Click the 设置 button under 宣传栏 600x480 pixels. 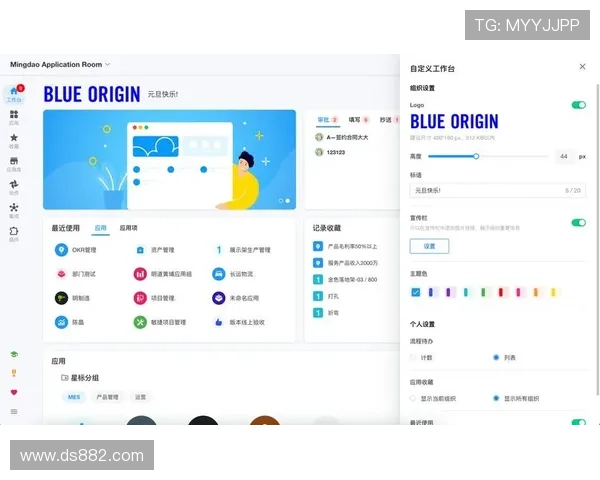(x=429, y=246)
